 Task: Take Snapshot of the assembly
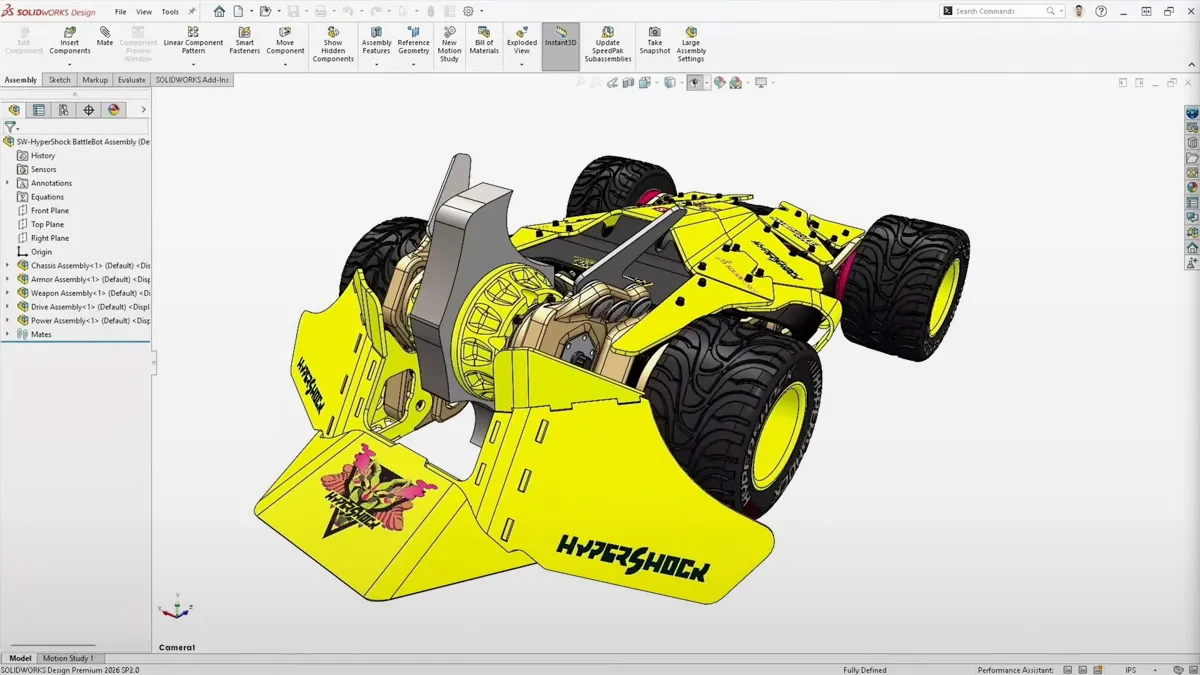click(x=654, y=41)
